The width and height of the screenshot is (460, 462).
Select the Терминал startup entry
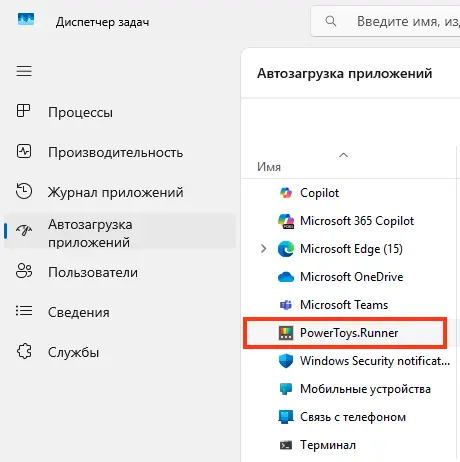[x=349, y=445]
